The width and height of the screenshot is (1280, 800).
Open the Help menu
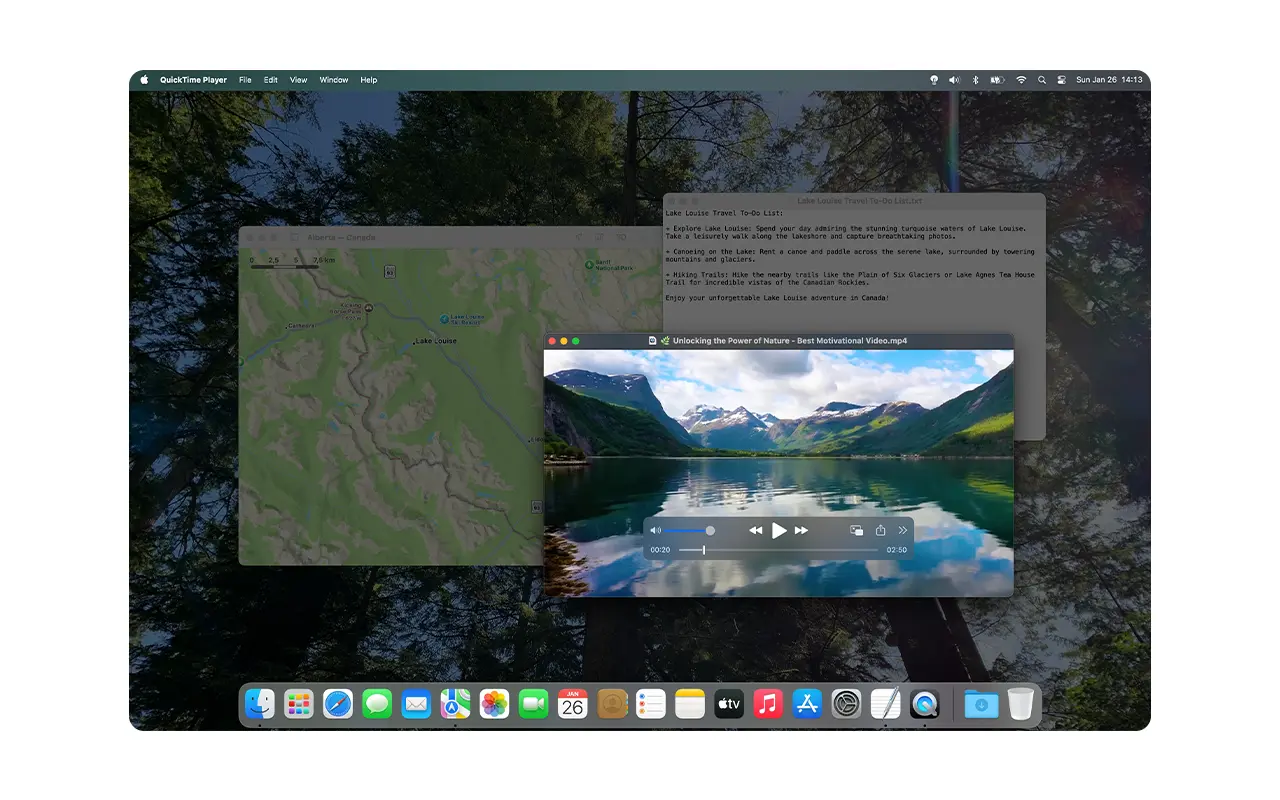[x=369, y=80]
